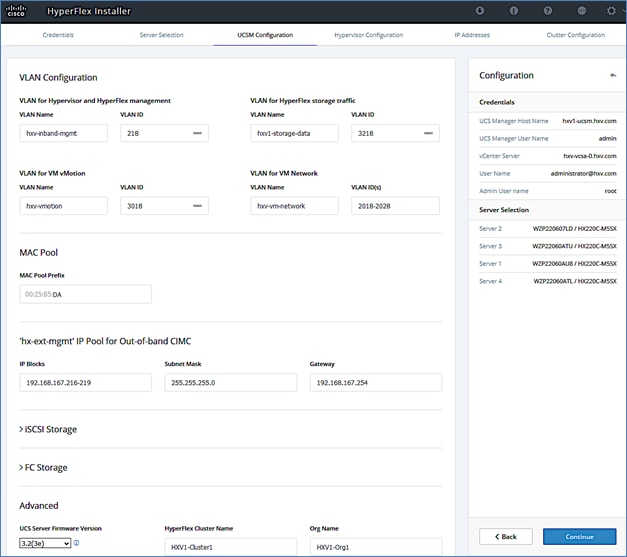Open Cluster Configuration tab
This screenshot has width=627, height=557.
576,35
